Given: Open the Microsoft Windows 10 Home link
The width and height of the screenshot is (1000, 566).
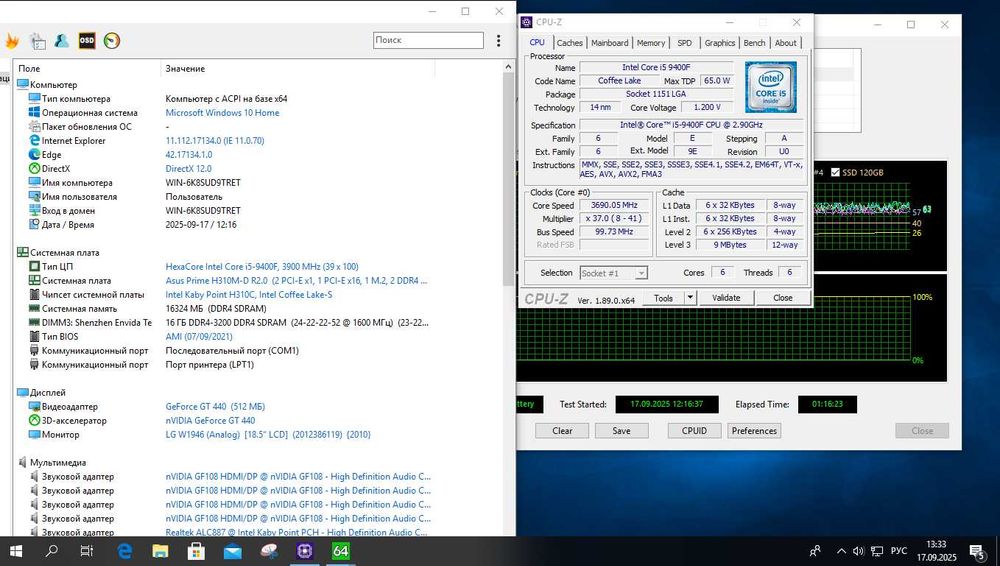Looking at the screenshot, I should (222, 112).
